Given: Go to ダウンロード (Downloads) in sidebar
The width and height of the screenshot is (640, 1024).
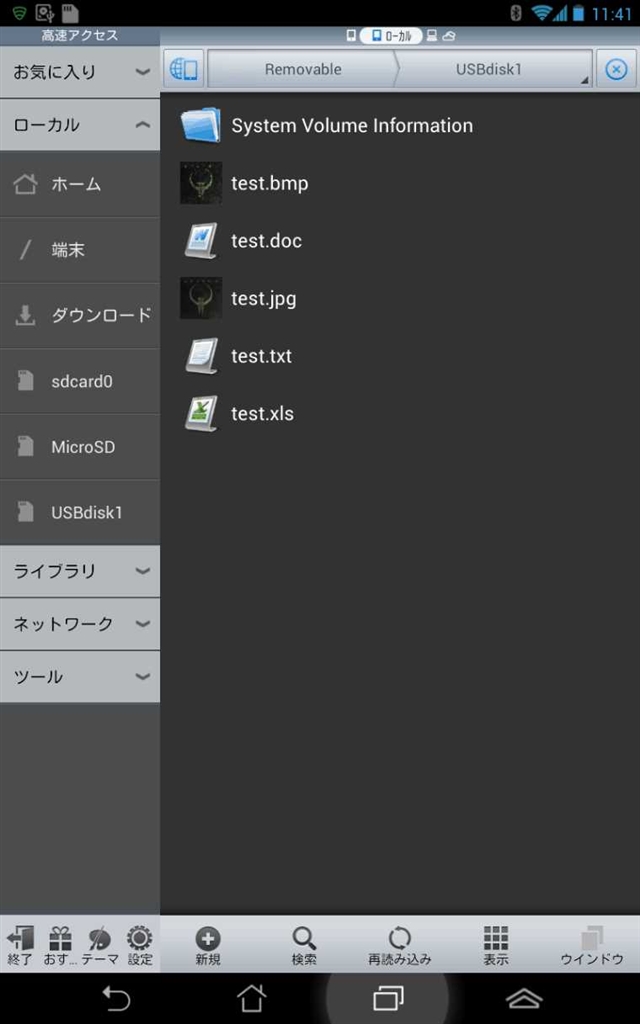Looking at the screenshot, I should pos(100,315).
